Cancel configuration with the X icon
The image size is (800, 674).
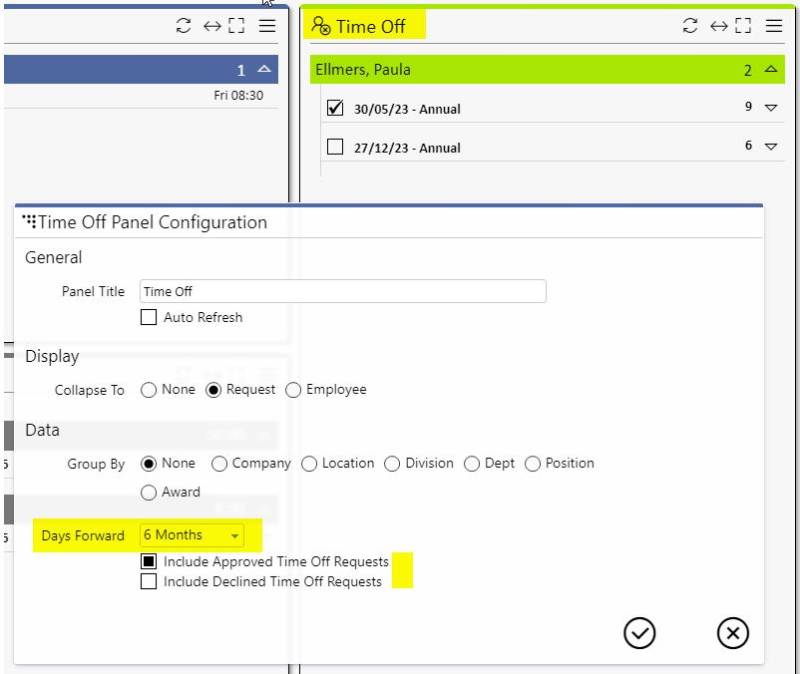733,632
